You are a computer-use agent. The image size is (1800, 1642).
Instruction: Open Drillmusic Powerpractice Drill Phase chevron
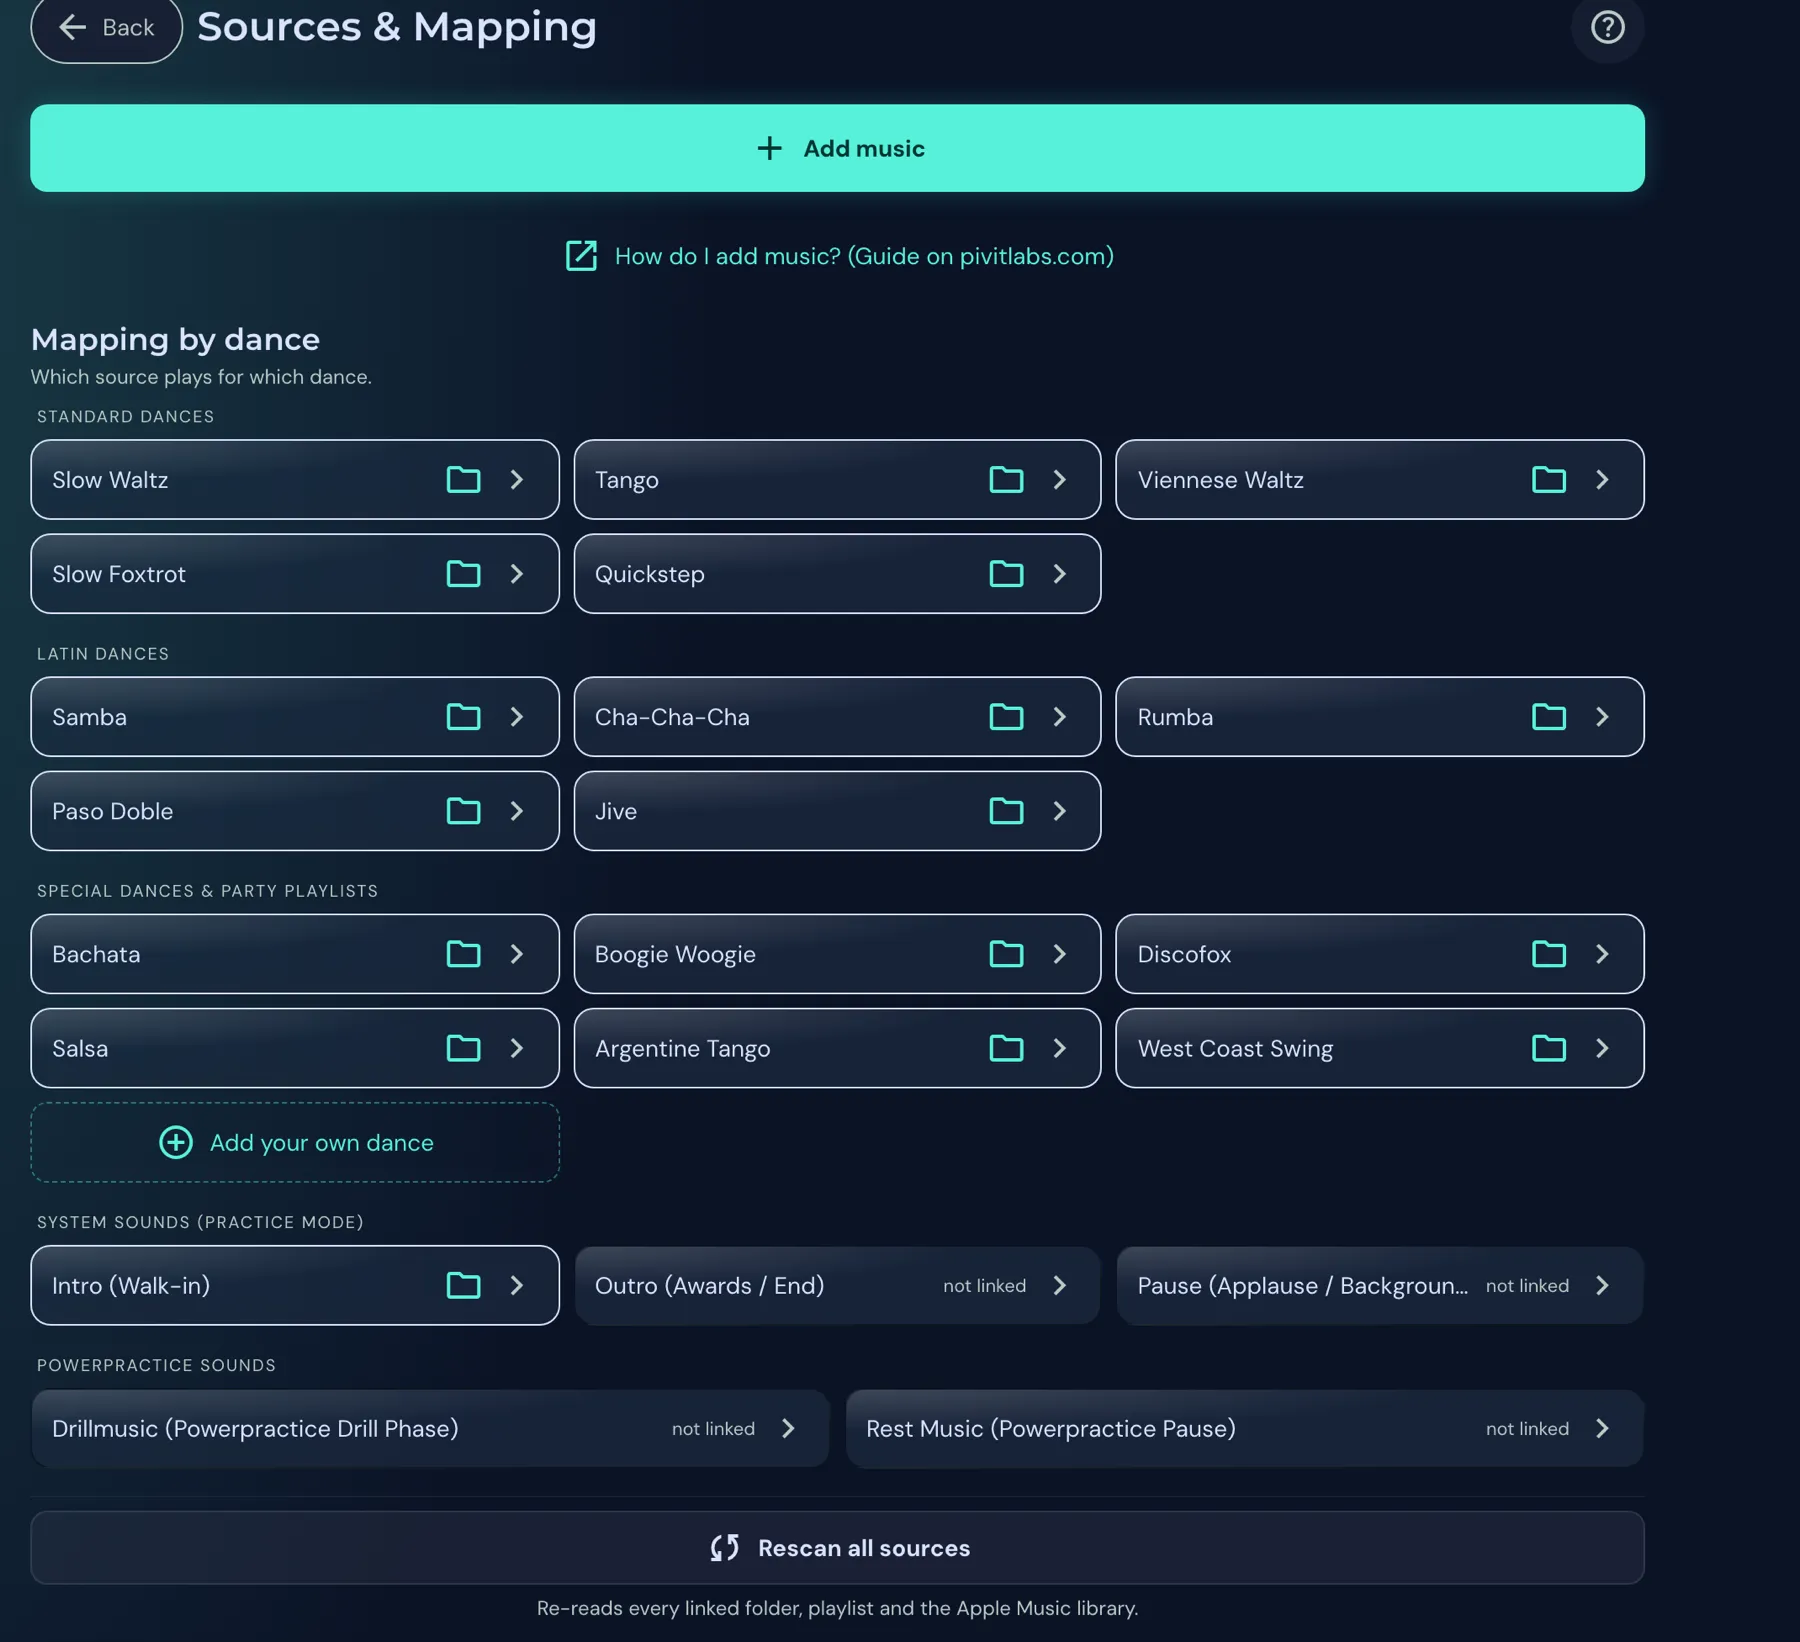788,1428
